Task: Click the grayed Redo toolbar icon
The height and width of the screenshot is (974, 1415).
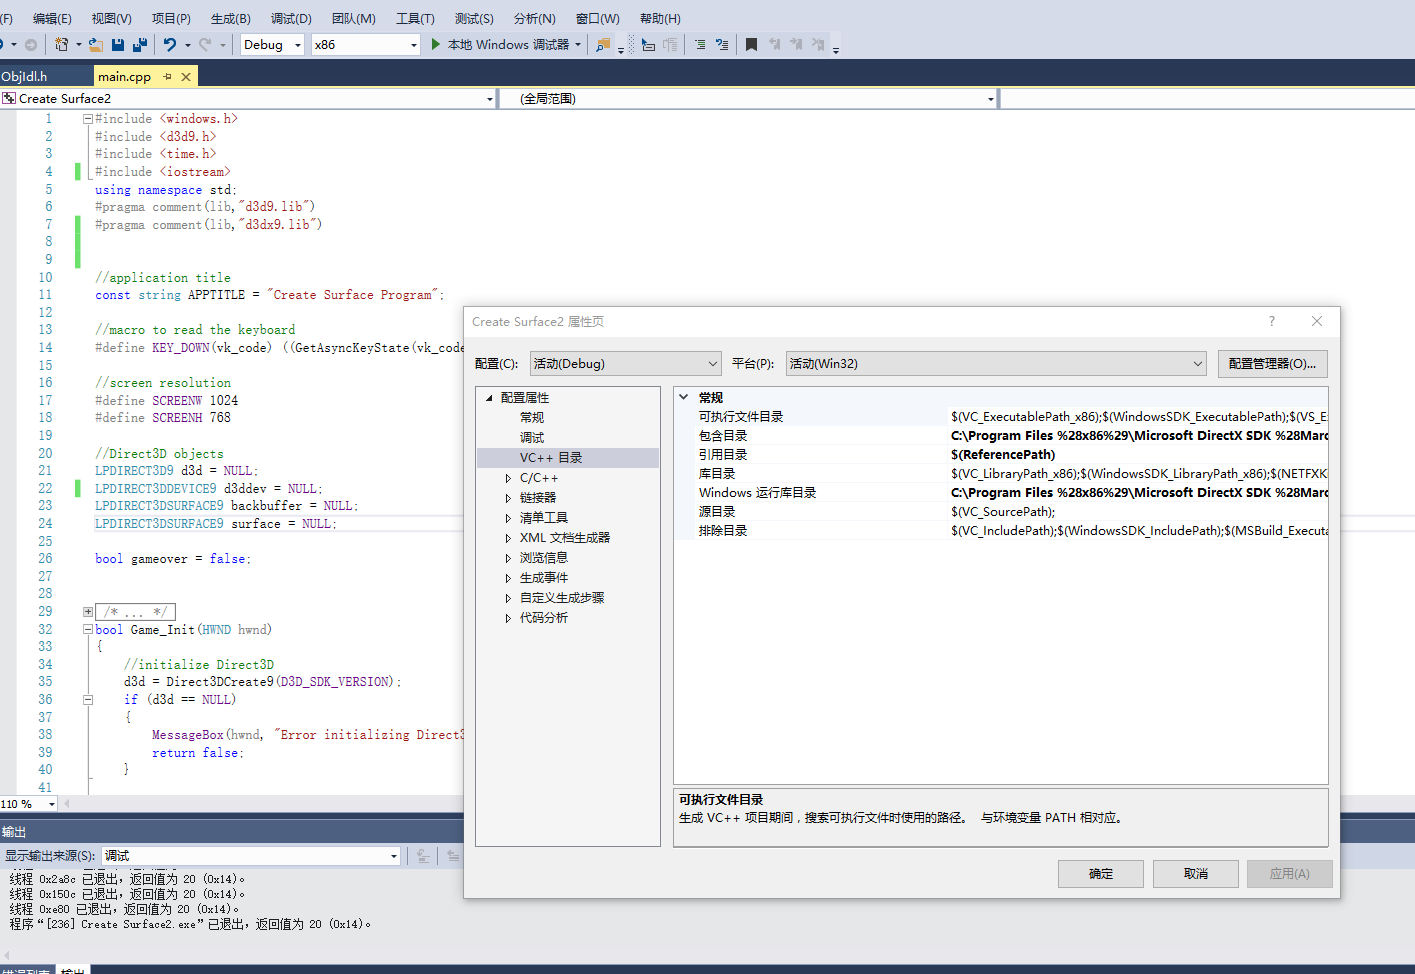Action: point(205,44)
